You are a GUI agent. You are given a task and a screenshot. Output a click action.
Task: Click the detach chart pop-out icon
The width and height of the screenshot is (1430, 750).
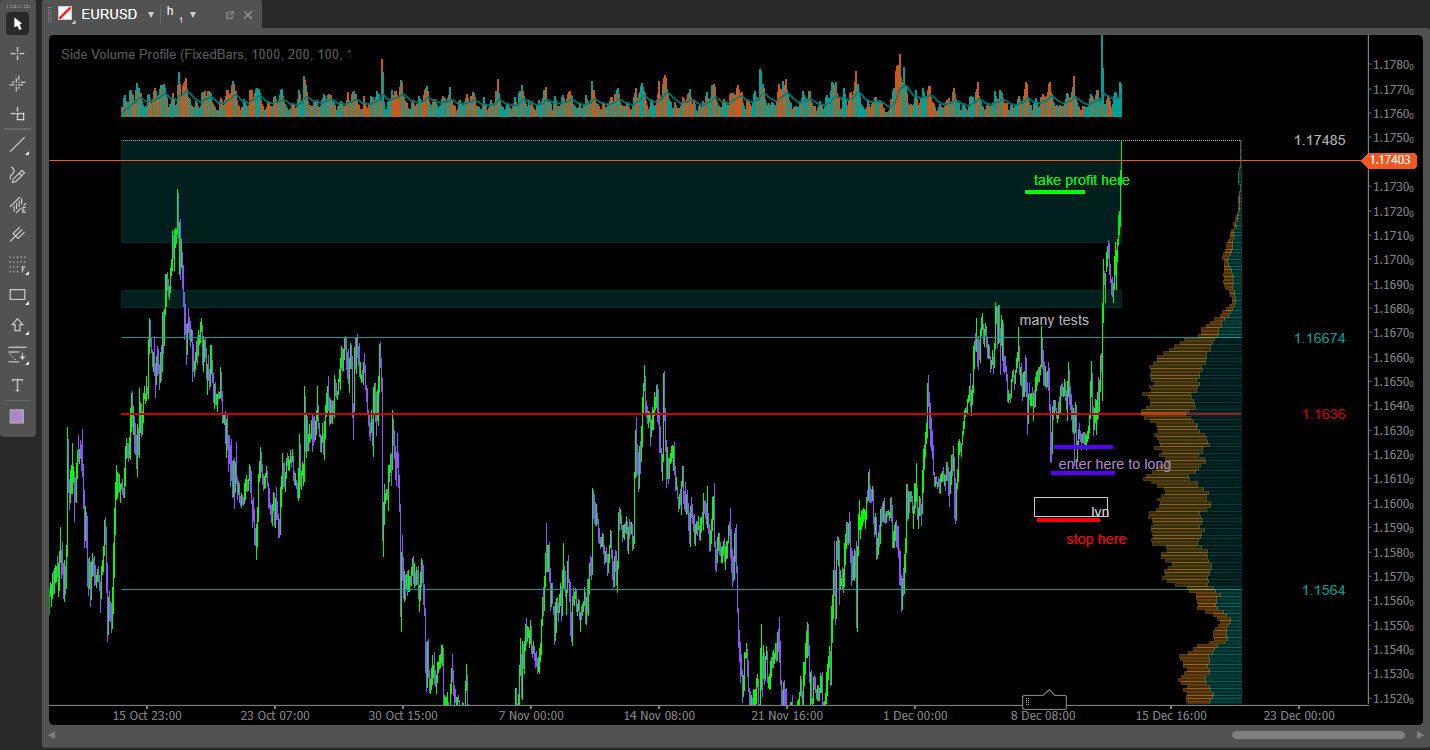229,15
